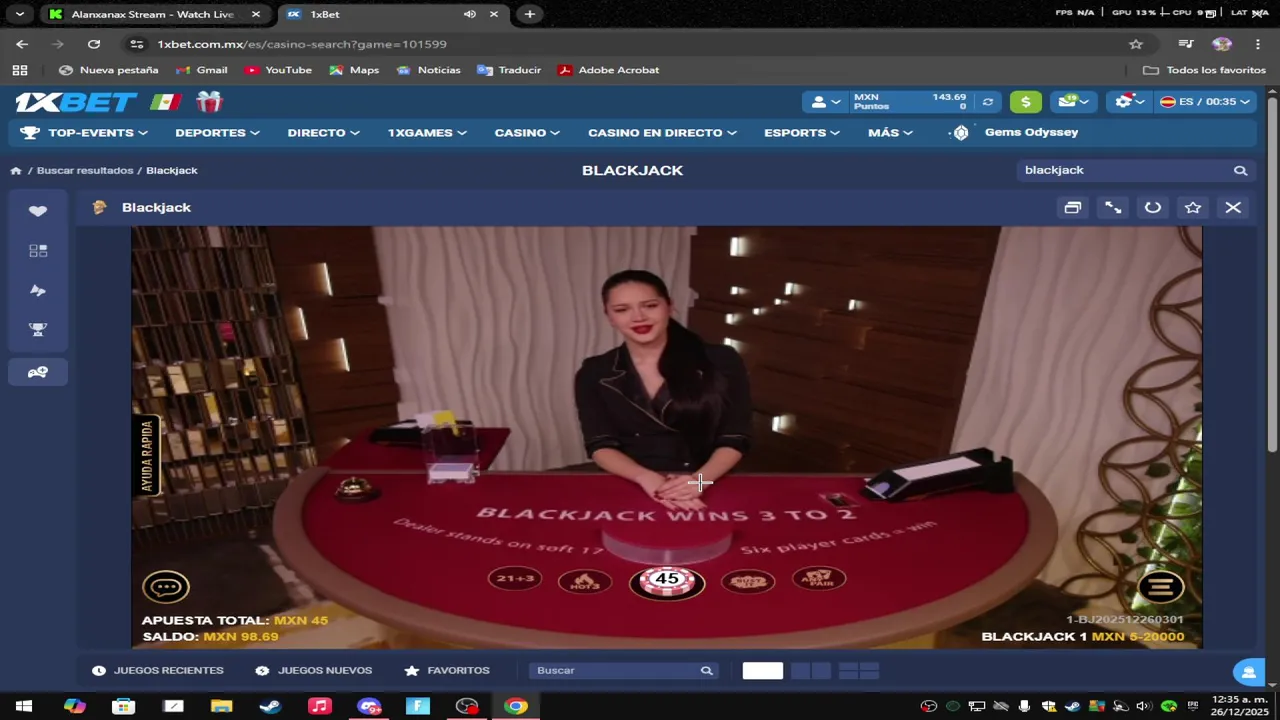This screenshot has height=720, width=1280.
Task: Open the live support chat button
Action: coord(1248,672)
